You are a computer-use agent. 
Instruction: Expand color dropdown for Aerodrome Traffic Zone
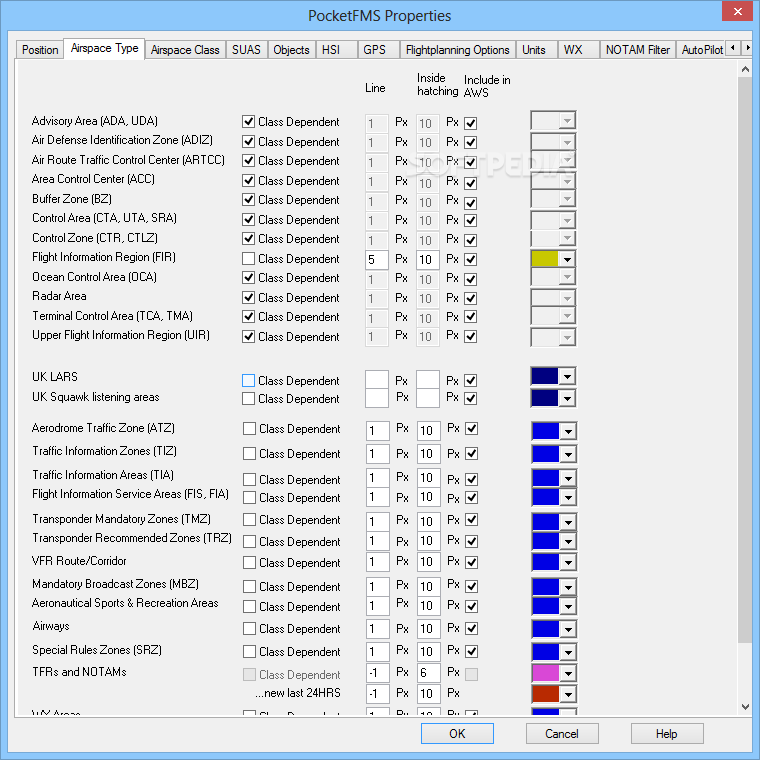(568, 430)
